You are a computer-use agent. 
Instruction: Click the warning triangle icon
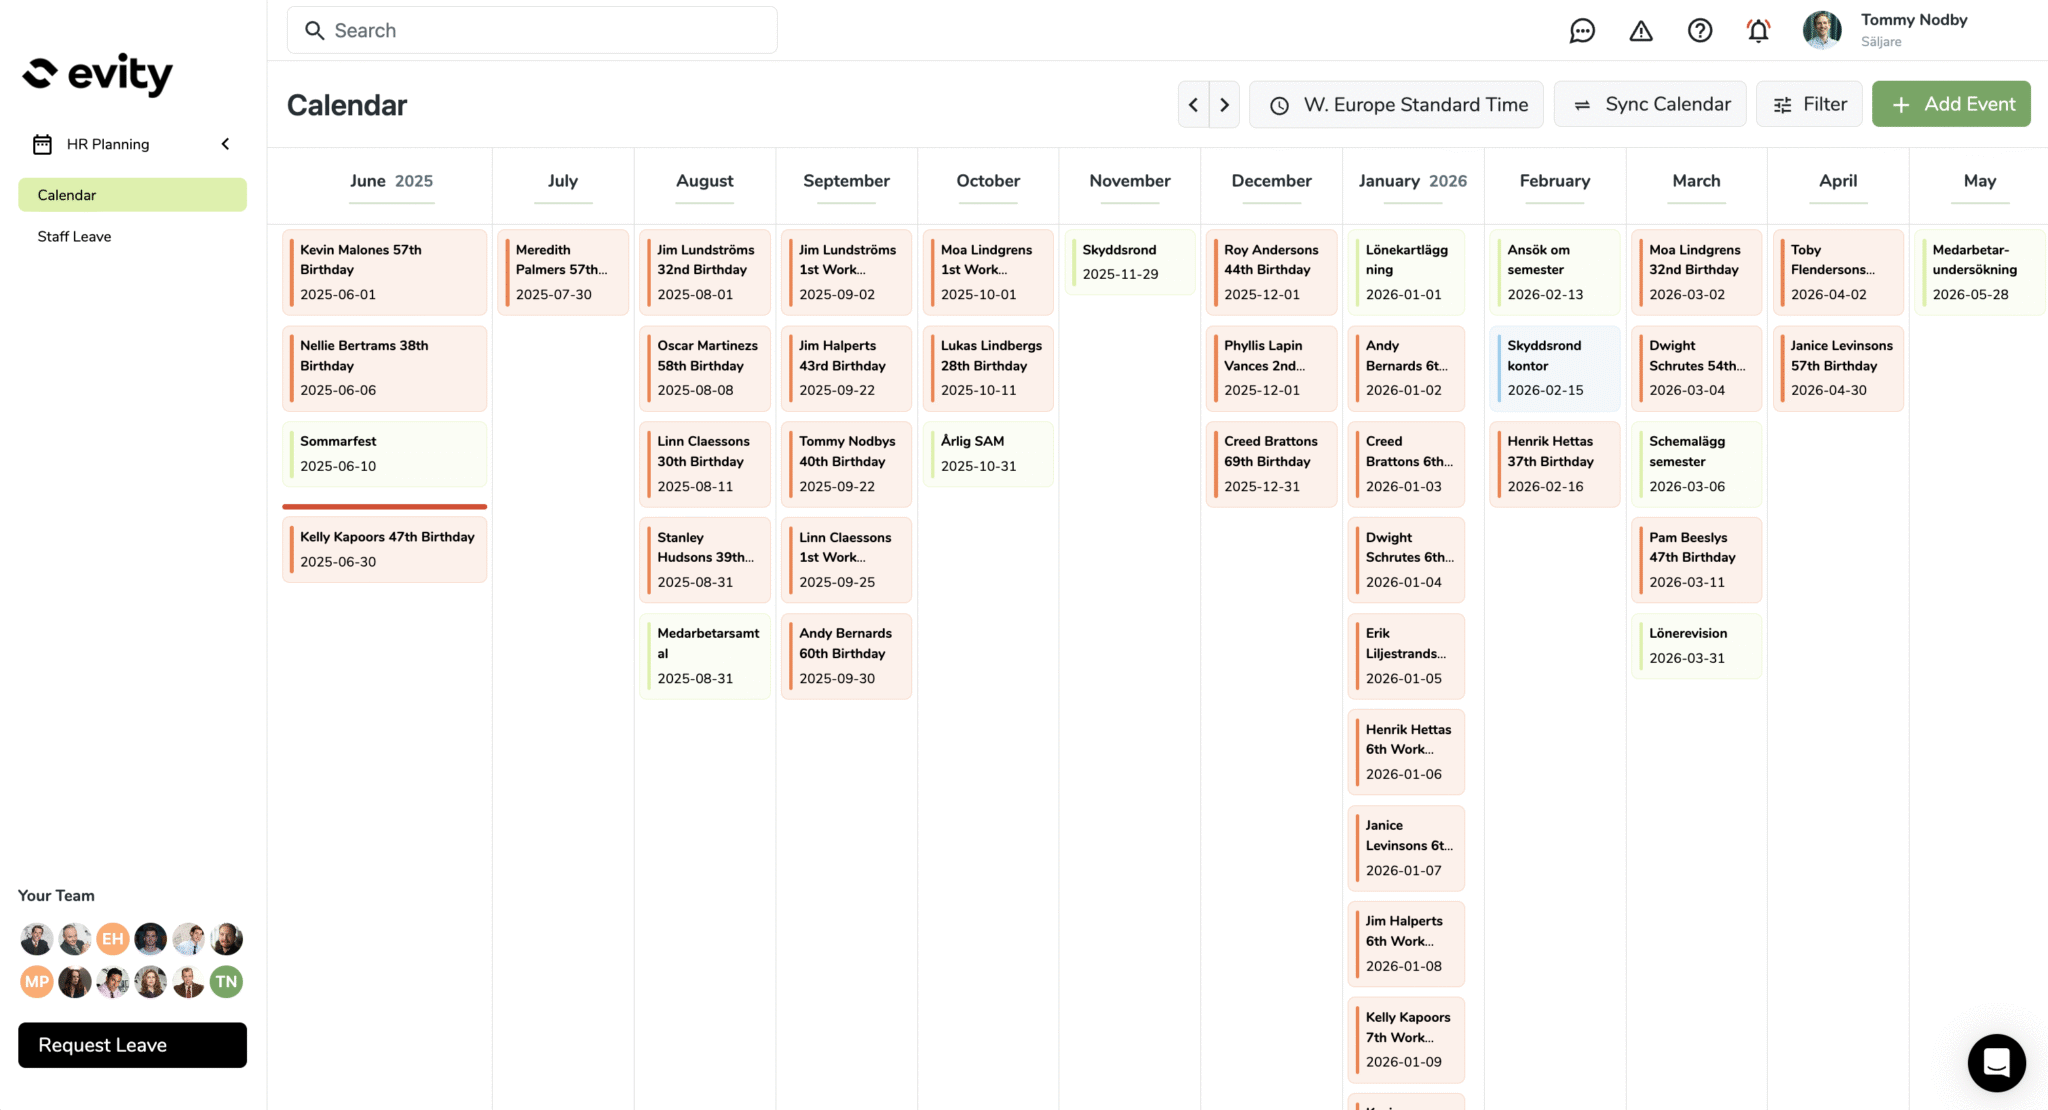click(x=1641, y=31)
